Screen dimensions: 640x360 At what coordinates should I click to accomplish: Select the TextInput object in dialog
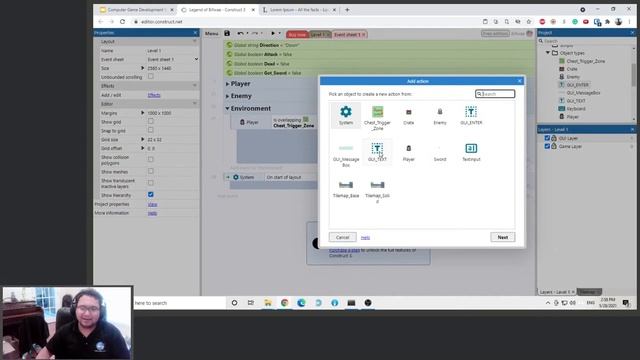point(471,152)
